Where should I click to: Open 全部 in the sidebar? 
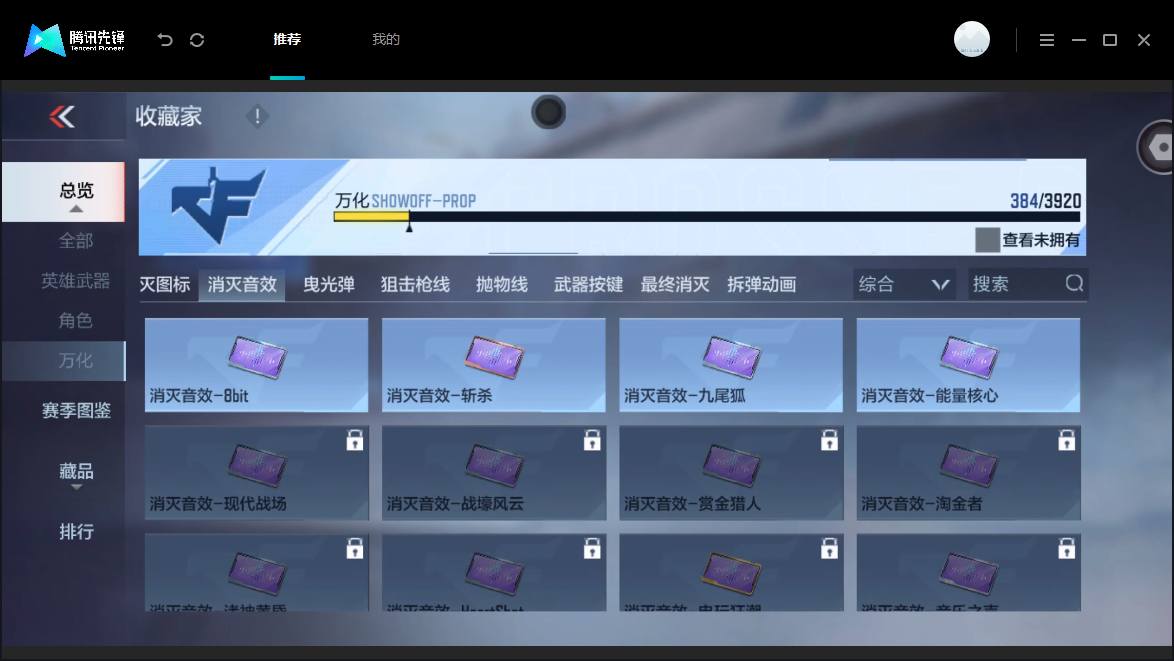[76, 241]
